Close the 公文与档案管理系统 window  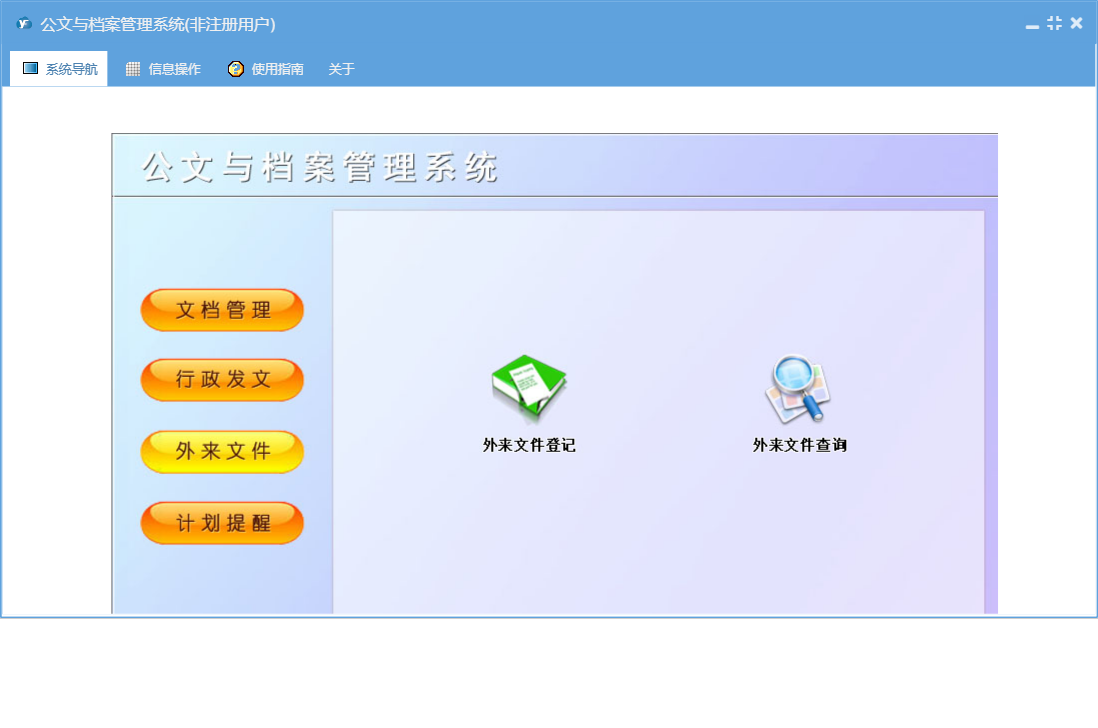point(1076,23)
